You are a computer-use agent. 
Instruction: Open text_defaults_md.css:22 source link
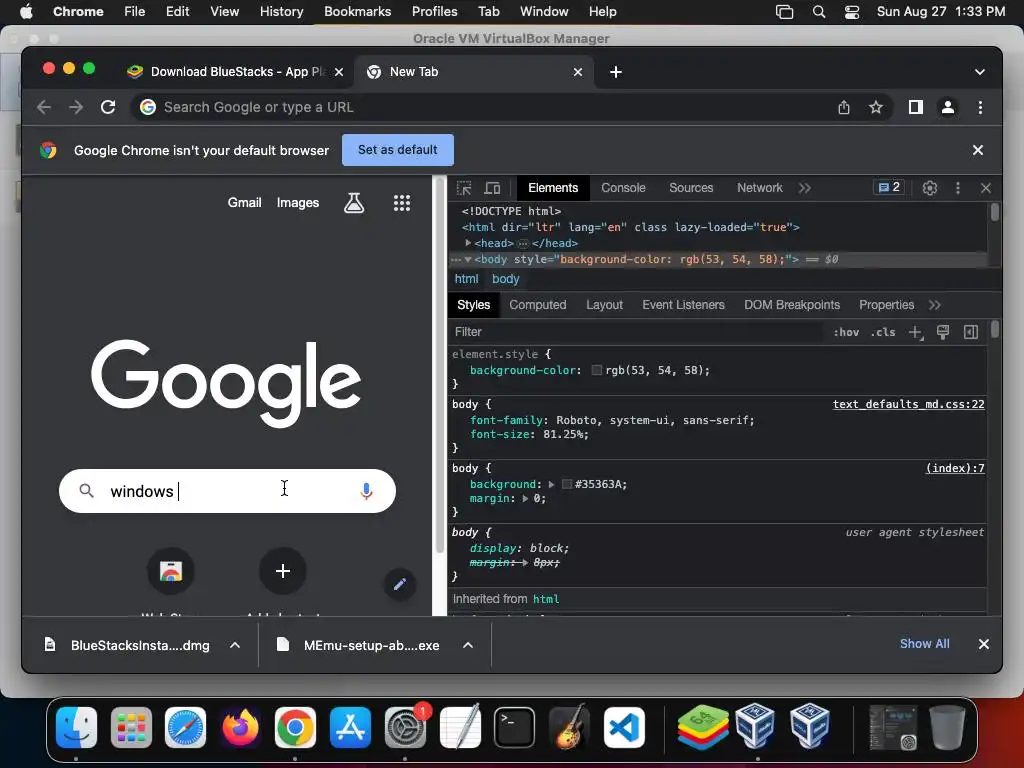(908, 404)
